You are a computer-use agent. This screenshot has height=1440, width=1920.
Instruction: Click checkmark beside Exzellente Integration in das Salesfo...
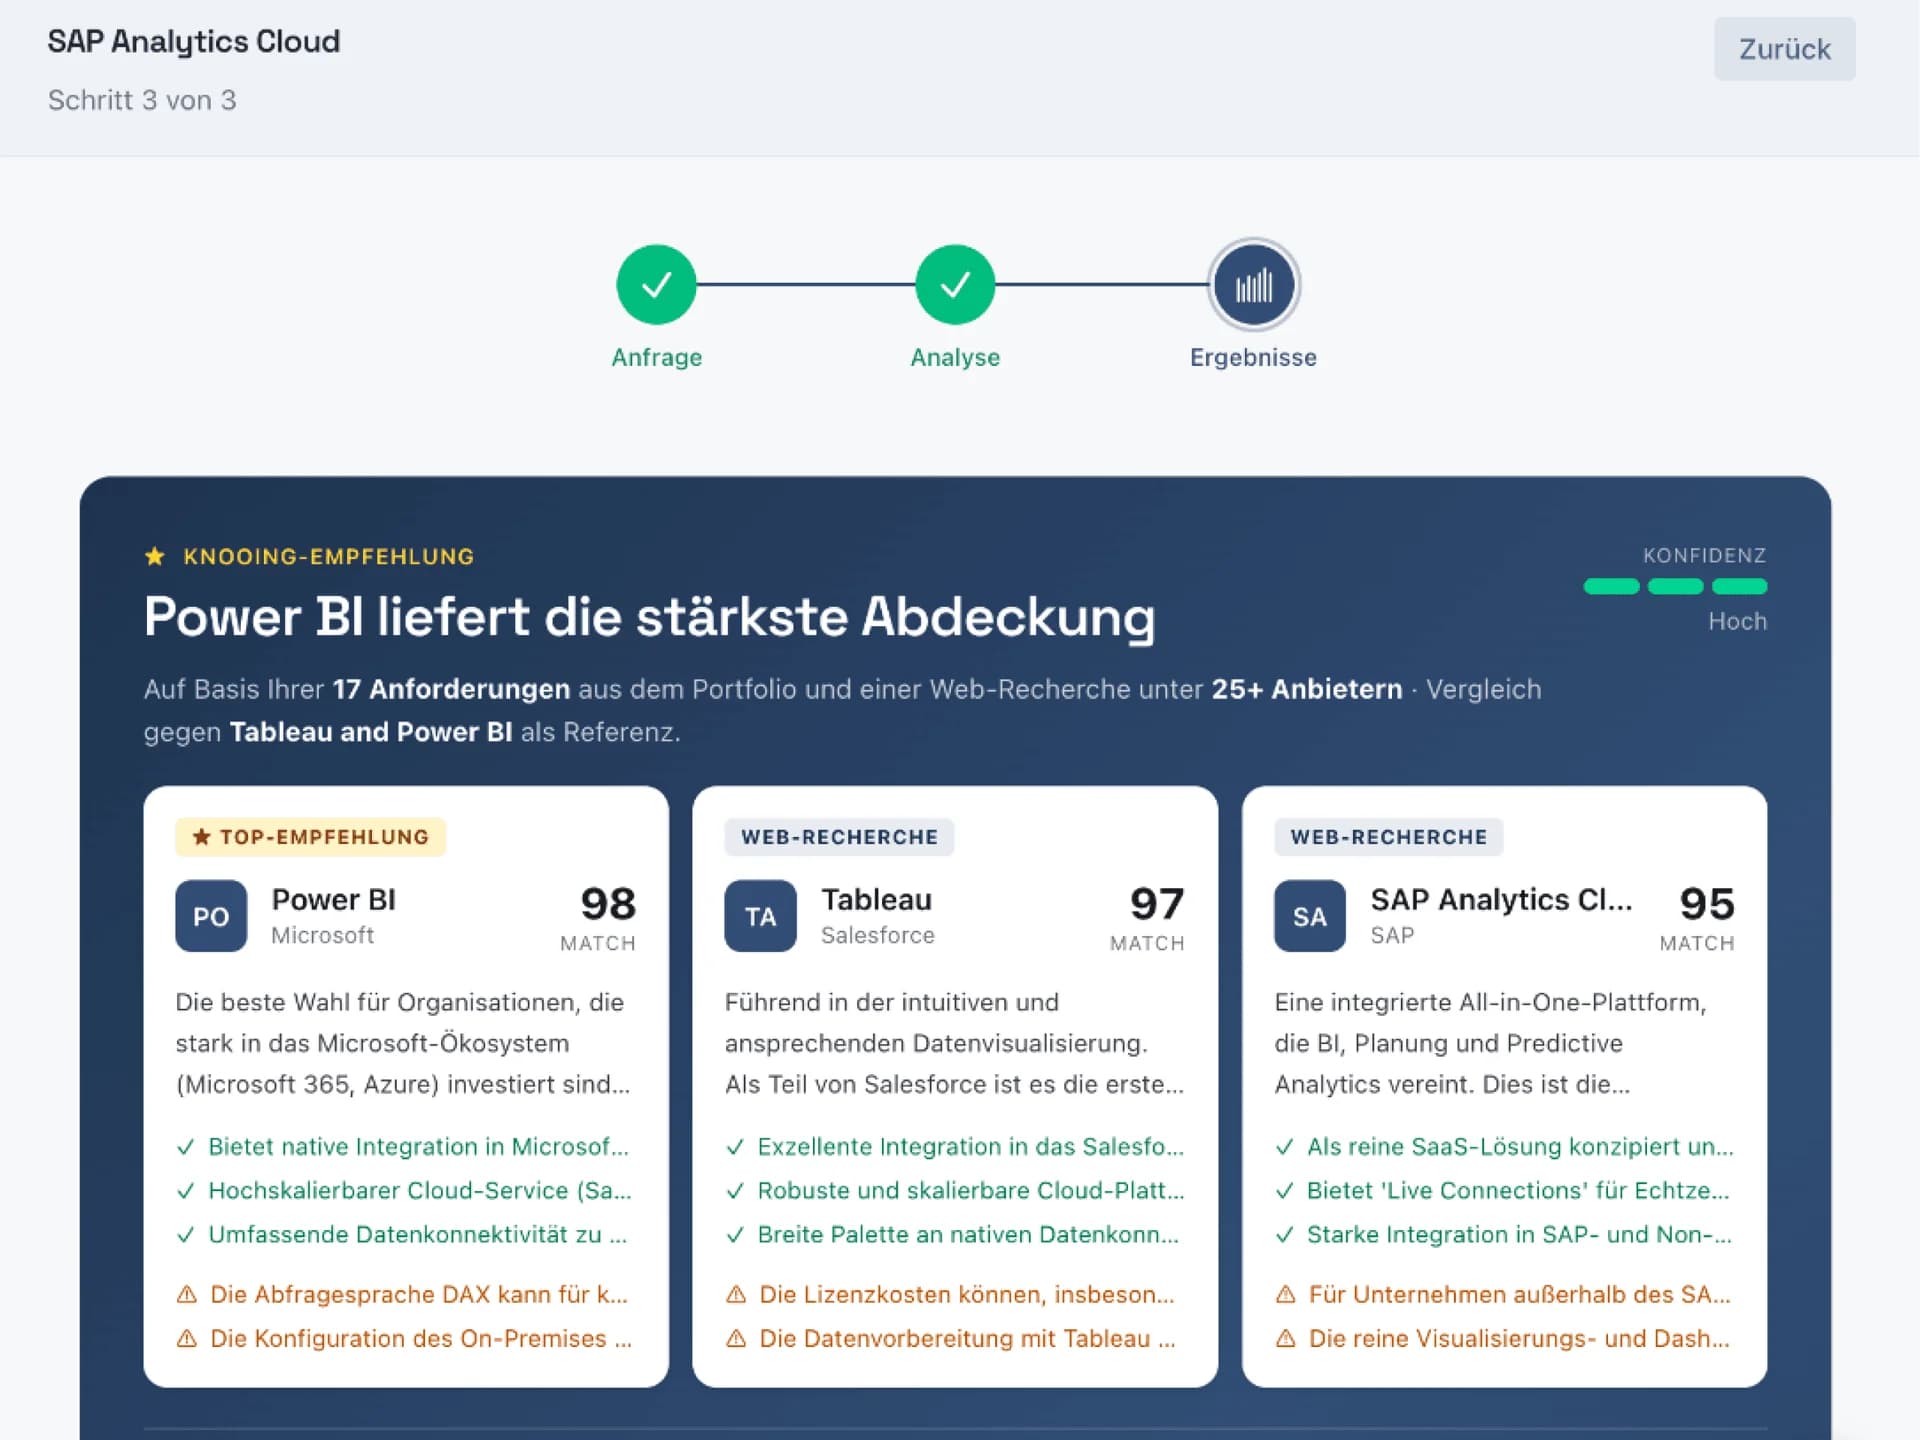[735, 1147]
